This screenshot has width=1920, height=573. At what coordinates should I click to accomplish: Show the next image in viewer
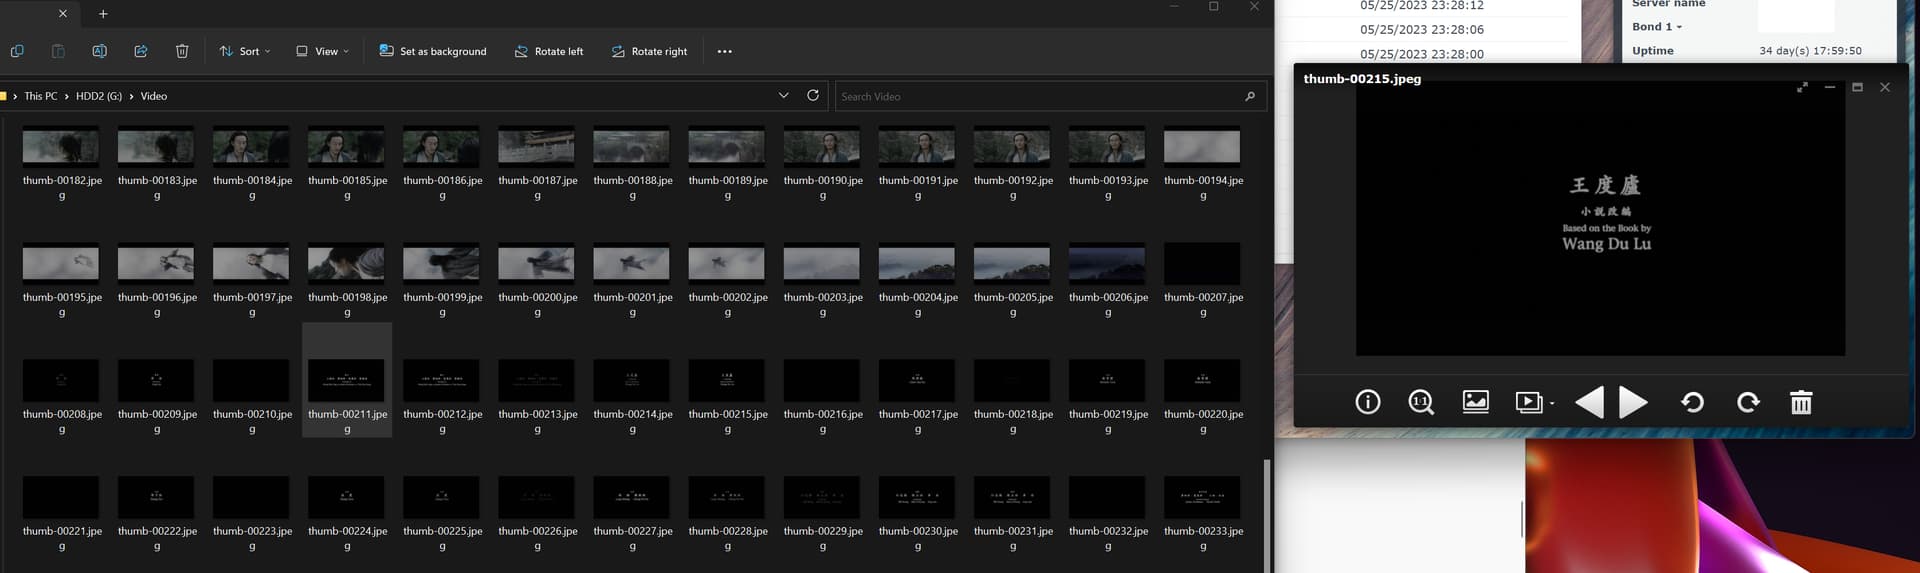coord(1633,402)
